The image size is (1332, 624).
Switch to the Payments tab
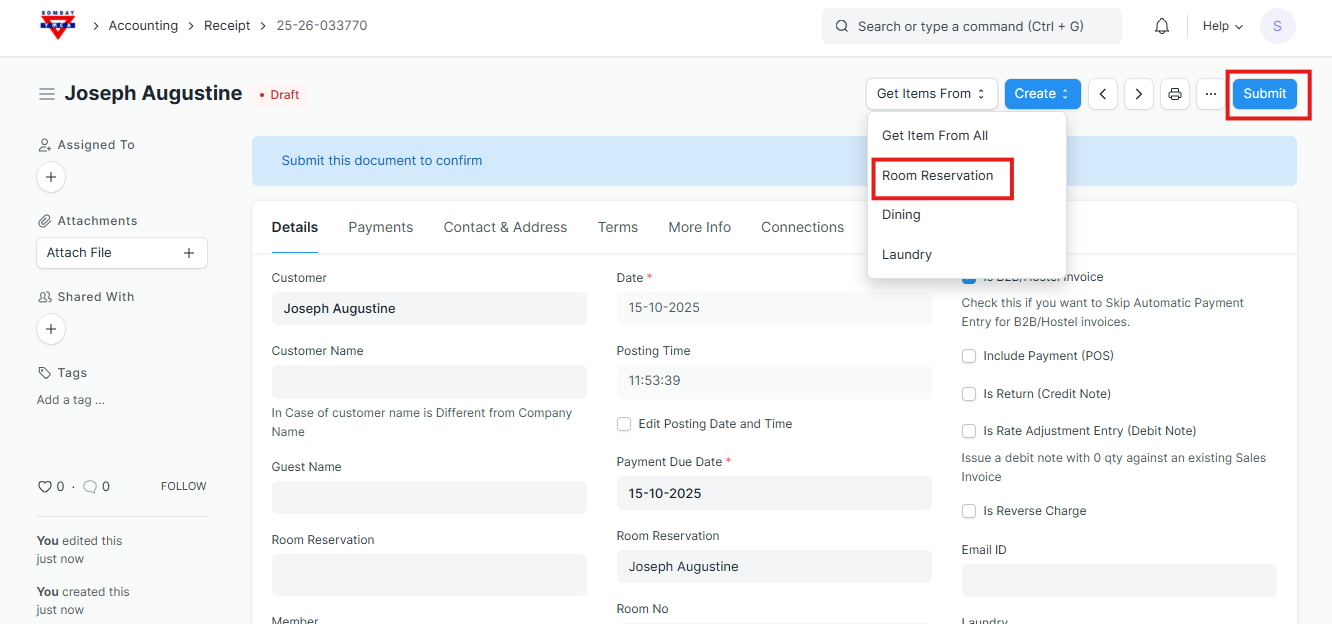coord(380,227)
